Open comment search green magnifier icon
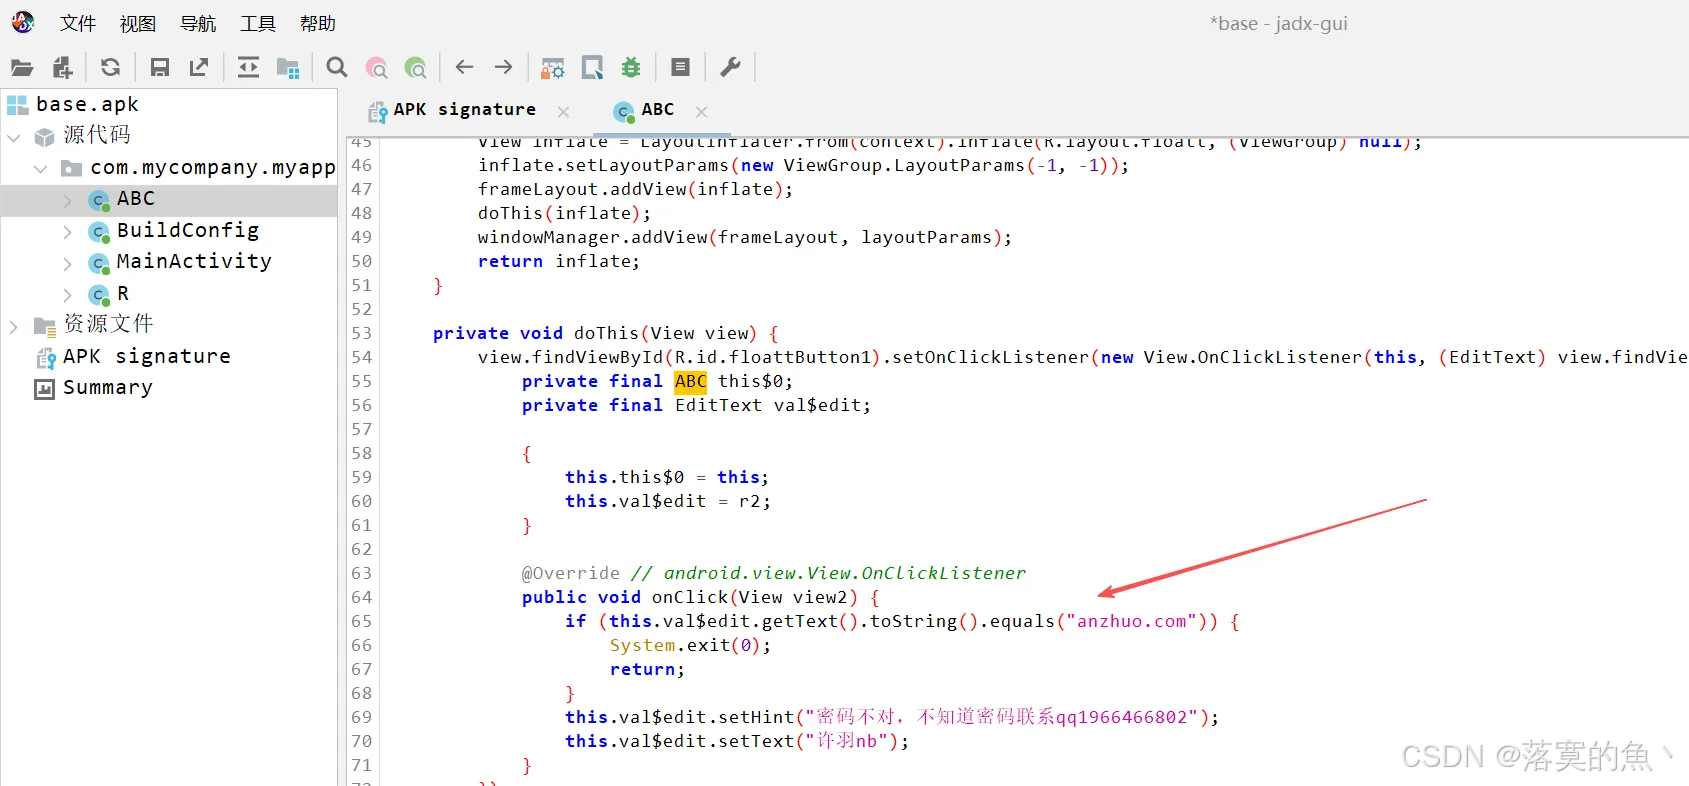This screenshot has width=1689, height=786. point(416,68)
